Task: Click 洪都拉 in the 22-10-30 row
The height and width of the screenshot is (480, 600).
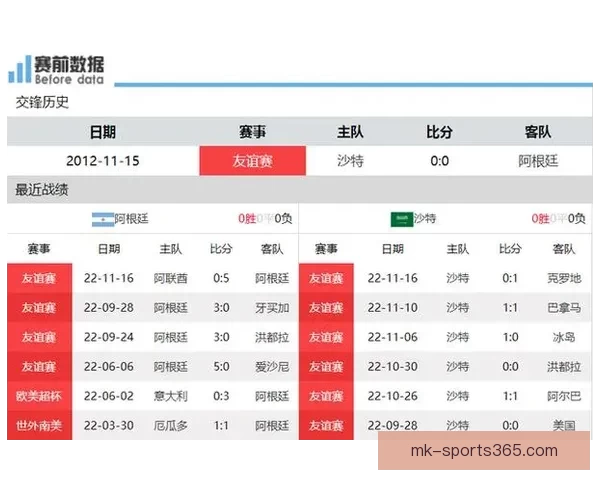Action: 564,367
